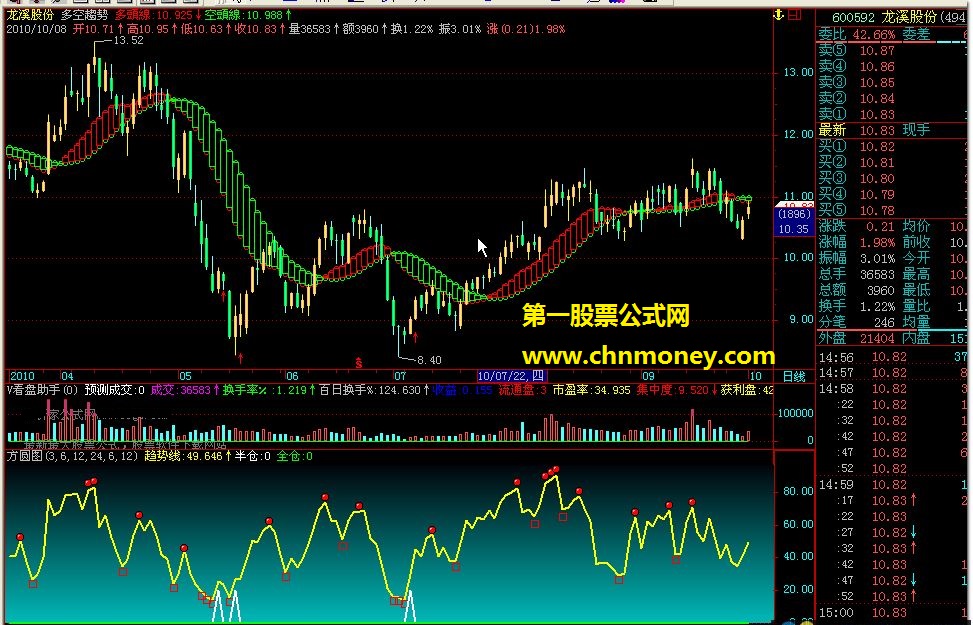Viewport: 973px width, 625px height.
Task: Click the 2010/10/08 date in the header
Action: pyautogui.click(x=36, y=29)
